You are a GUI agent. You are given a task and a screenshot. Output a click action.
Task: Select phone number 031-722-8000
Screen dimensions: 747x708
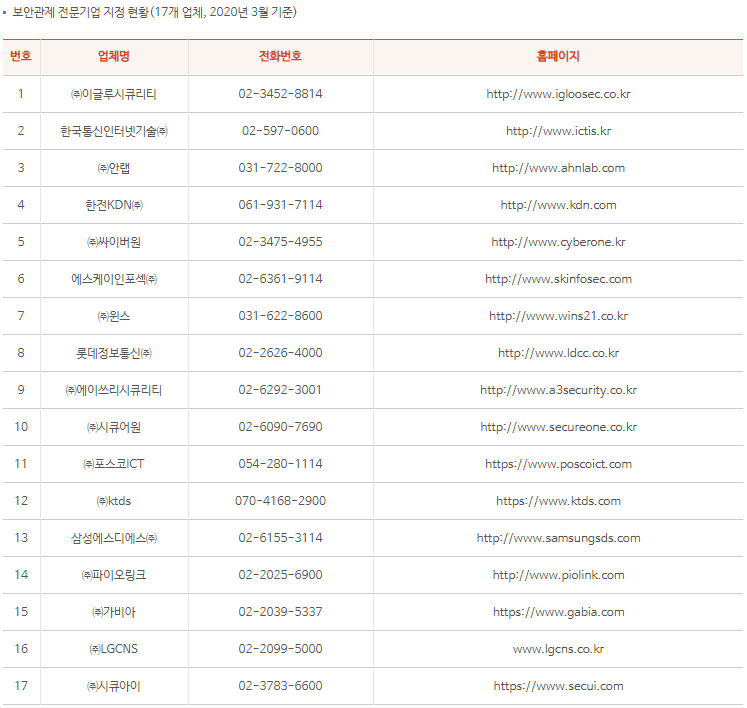(x=280, y=168)
